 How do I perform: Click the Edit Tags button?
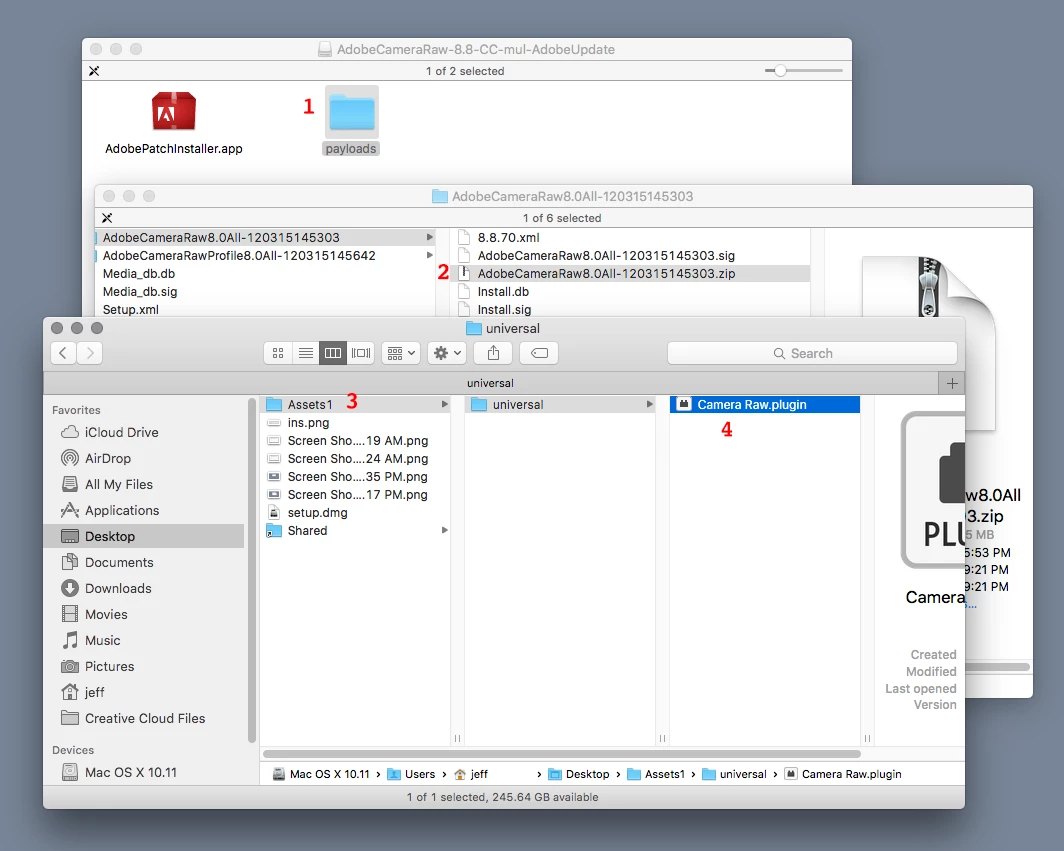(x=539, y=353)
